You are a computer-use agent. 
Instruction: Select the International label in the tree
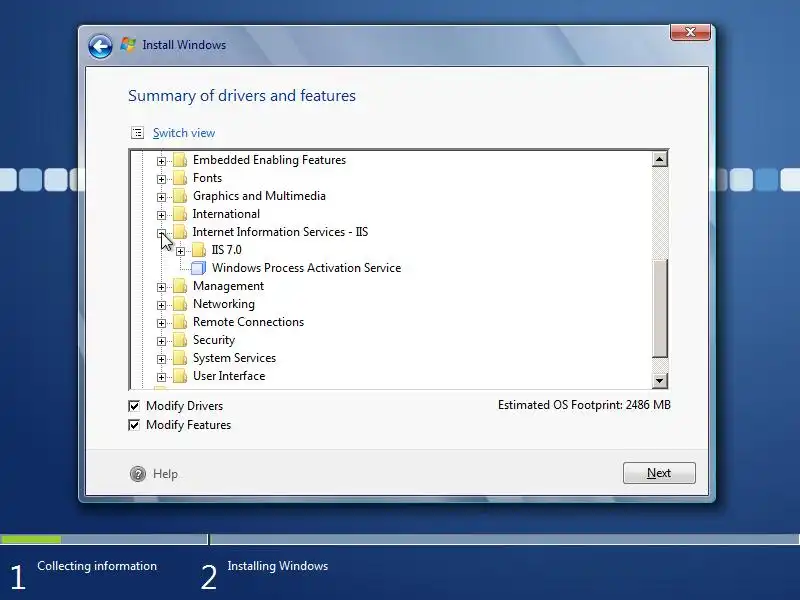(x=226, y=214)
